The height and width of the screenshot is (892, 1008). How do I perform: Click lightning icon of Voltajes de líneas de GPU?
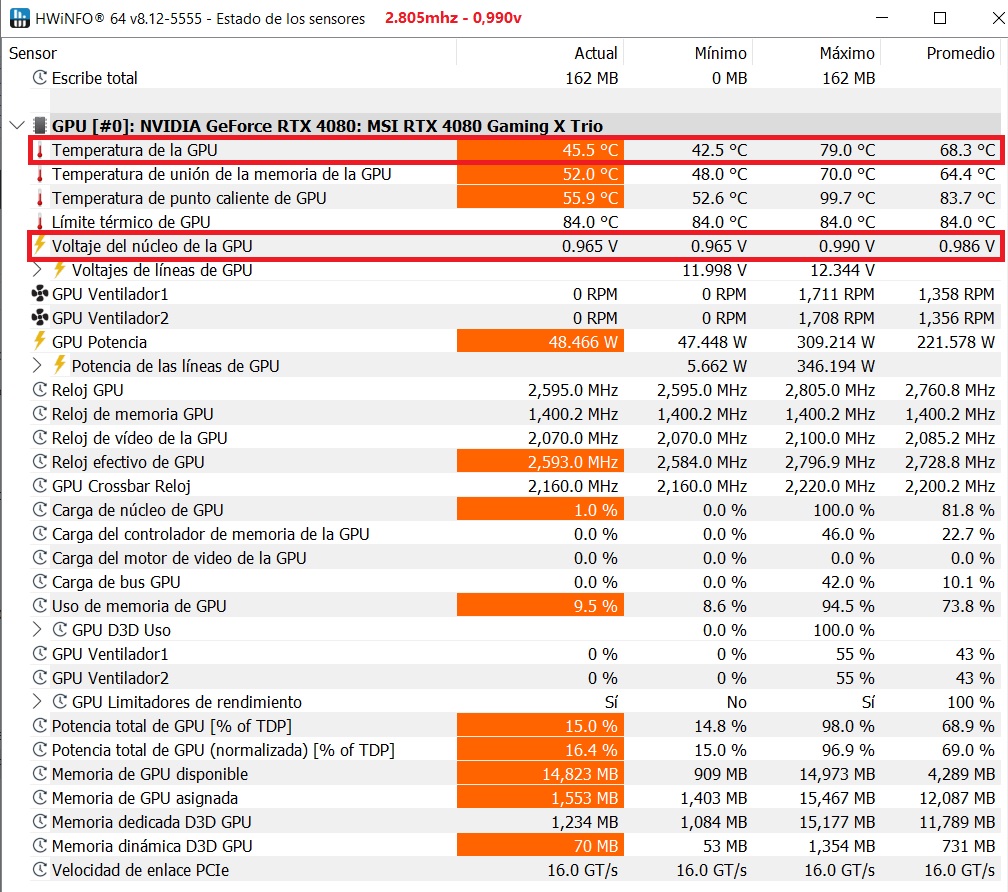(60, 269)
